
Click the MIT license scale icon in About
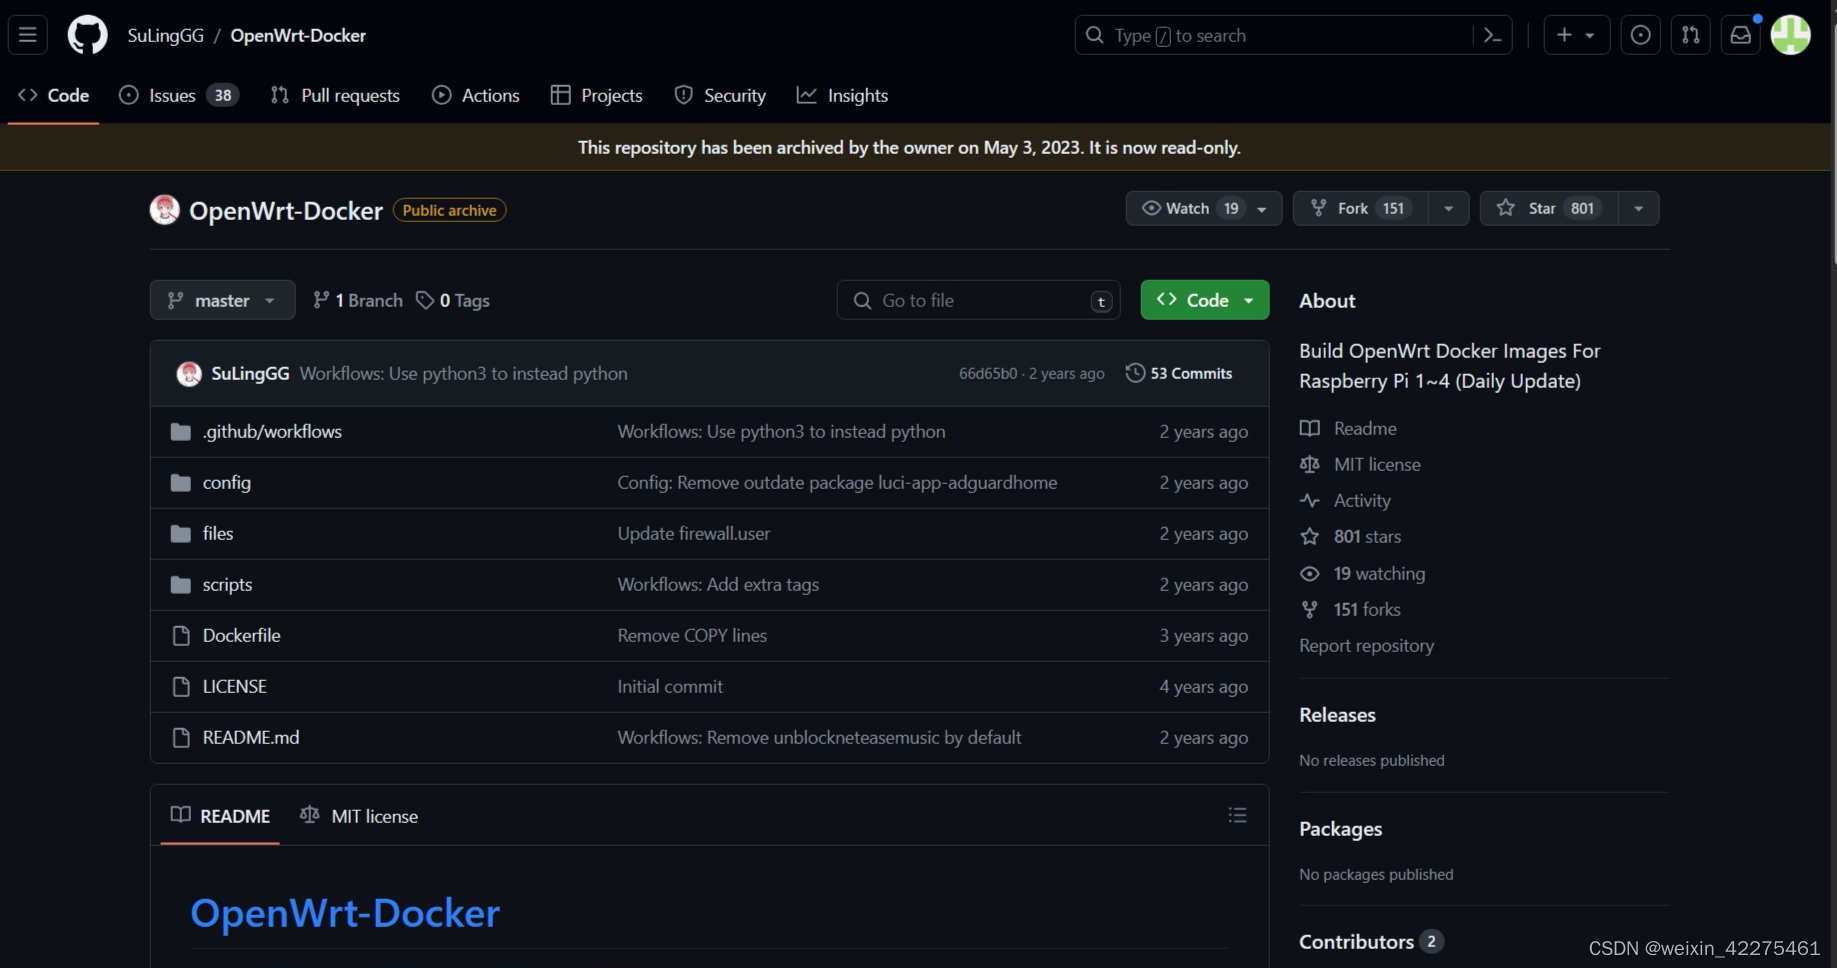click(x=1309, y=465)
